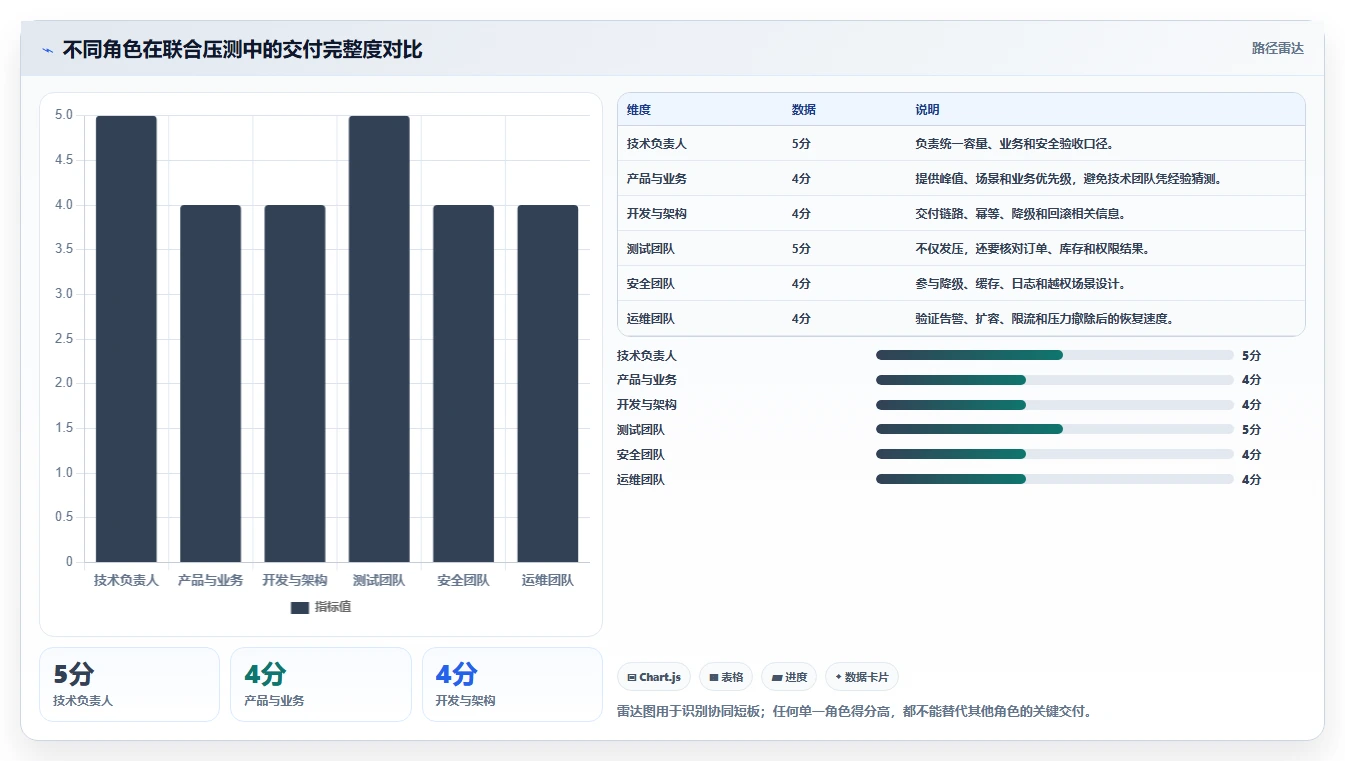Click the 测试团队 bar in chart
Viewport: 1345px width, 761px height.
coord(379,339)
